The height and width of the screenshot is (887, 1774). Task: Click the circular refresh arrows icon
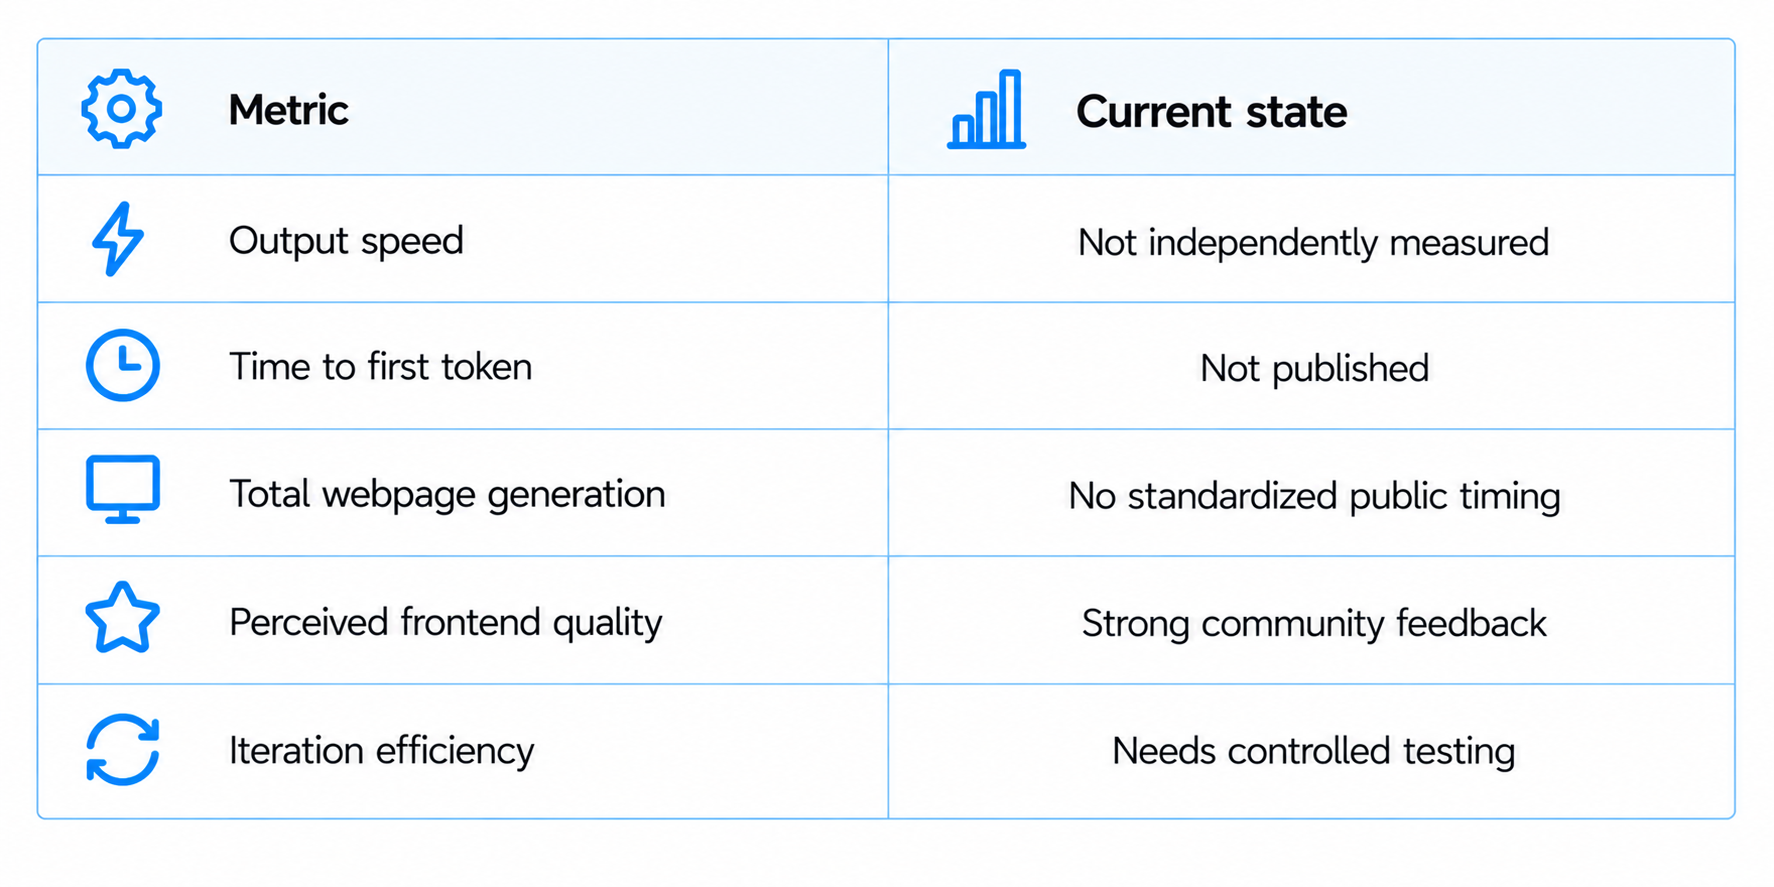click(122, 749)
